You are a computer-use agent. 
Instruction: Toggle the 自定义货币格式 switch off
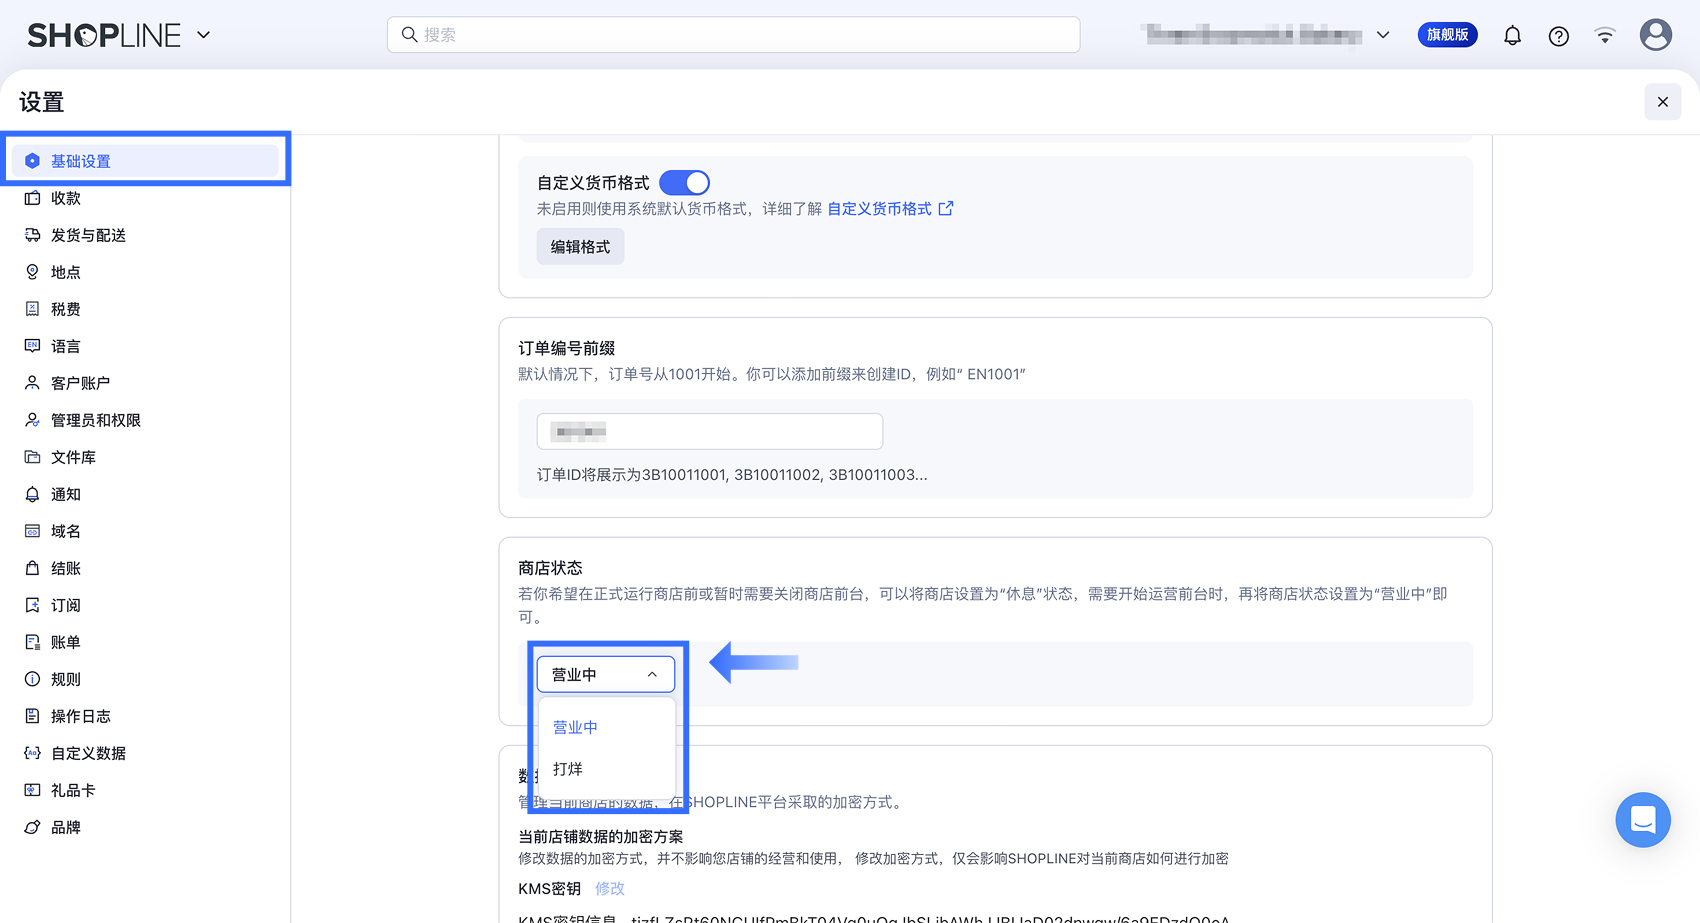684,183
